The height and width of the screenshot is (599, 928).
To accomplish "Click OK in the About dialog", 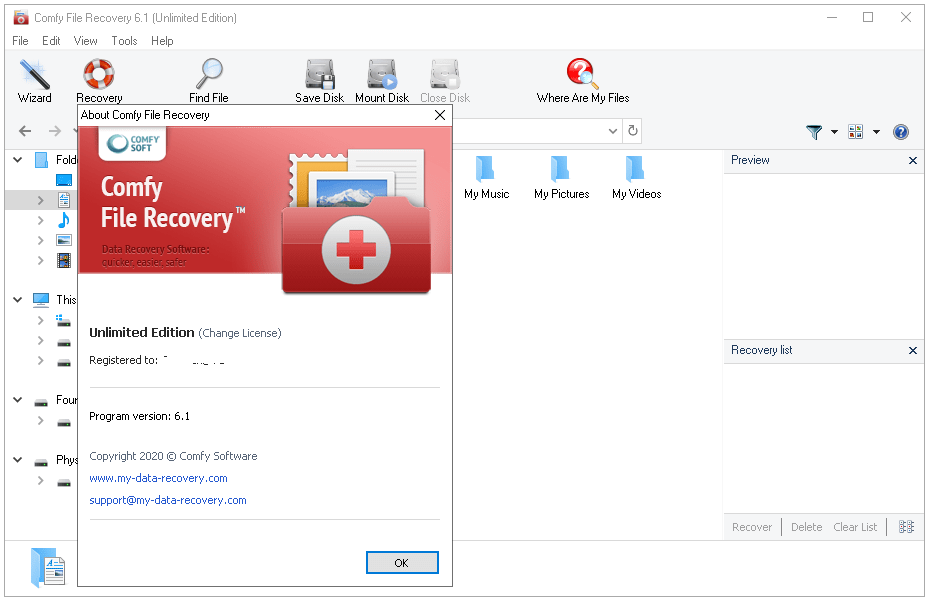I will [x=402, y=563].
